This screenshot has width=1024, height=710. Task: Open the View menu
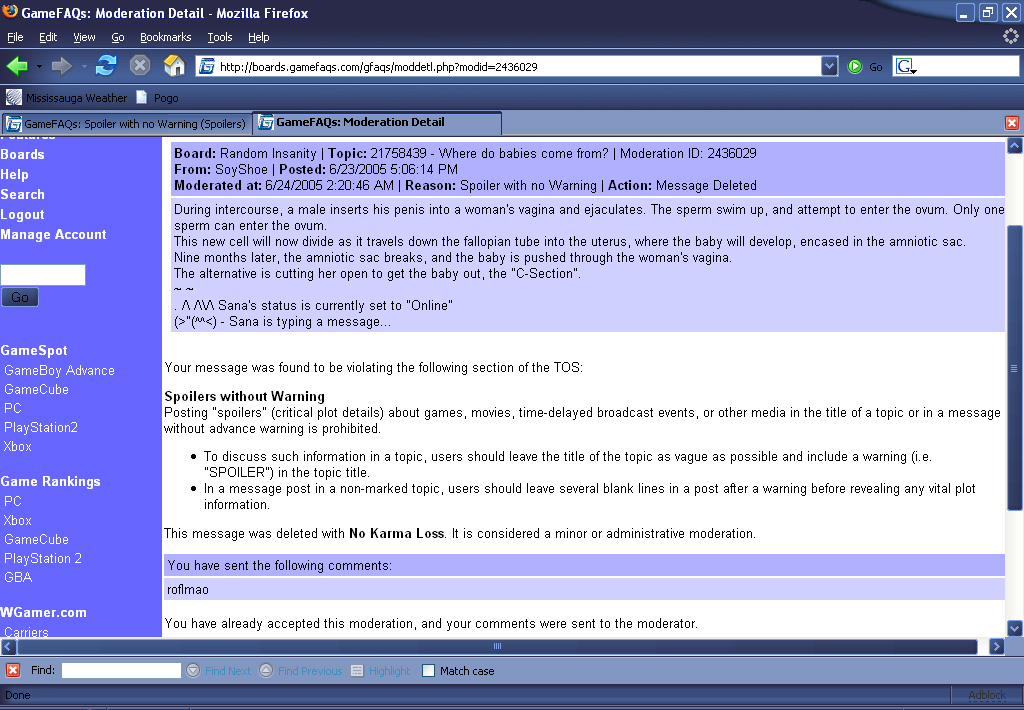point(84,37)
